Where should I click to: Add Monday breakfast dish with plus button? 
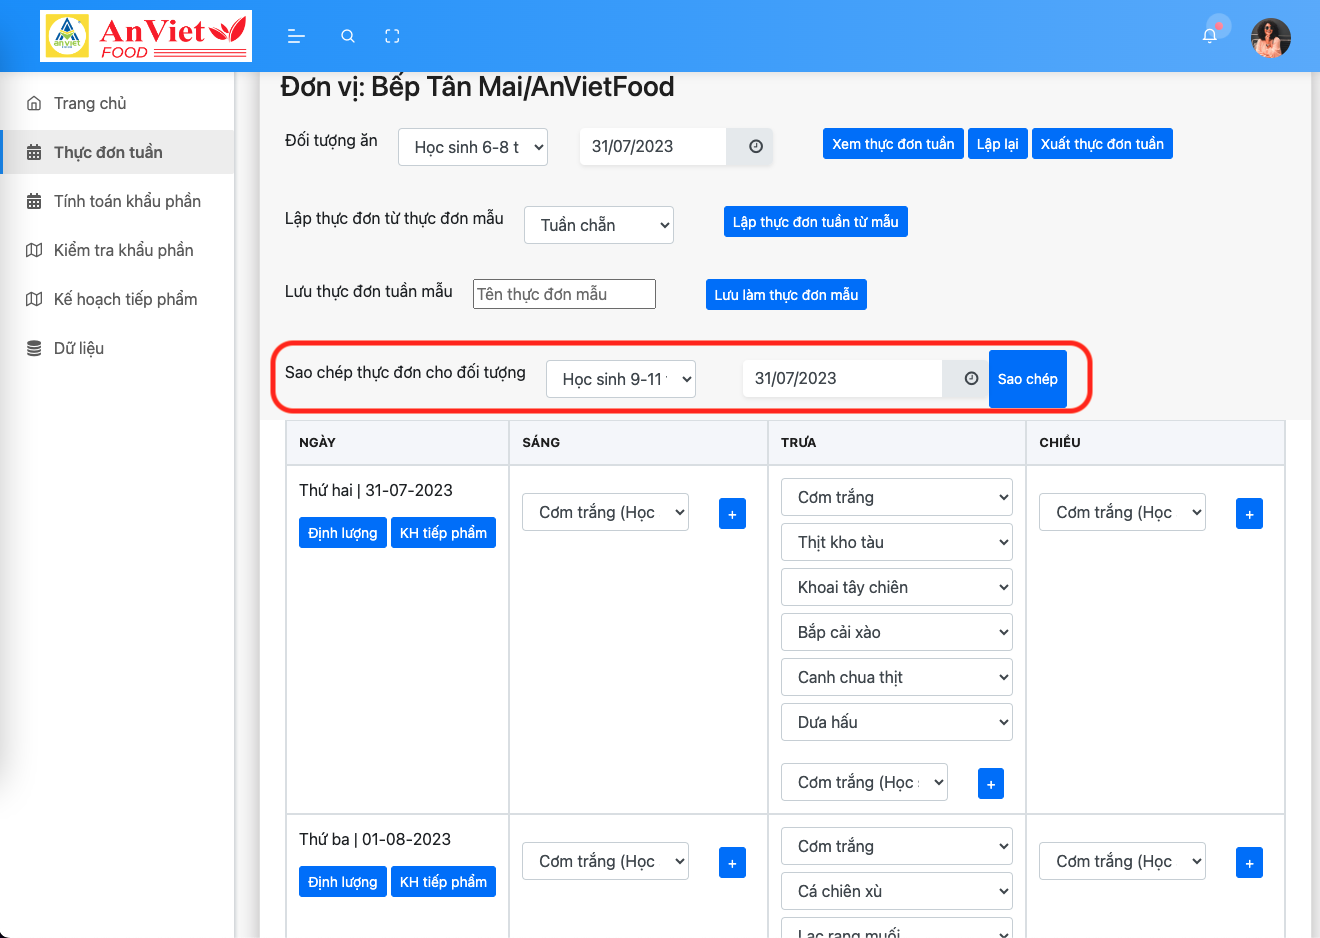pos(732,514)
